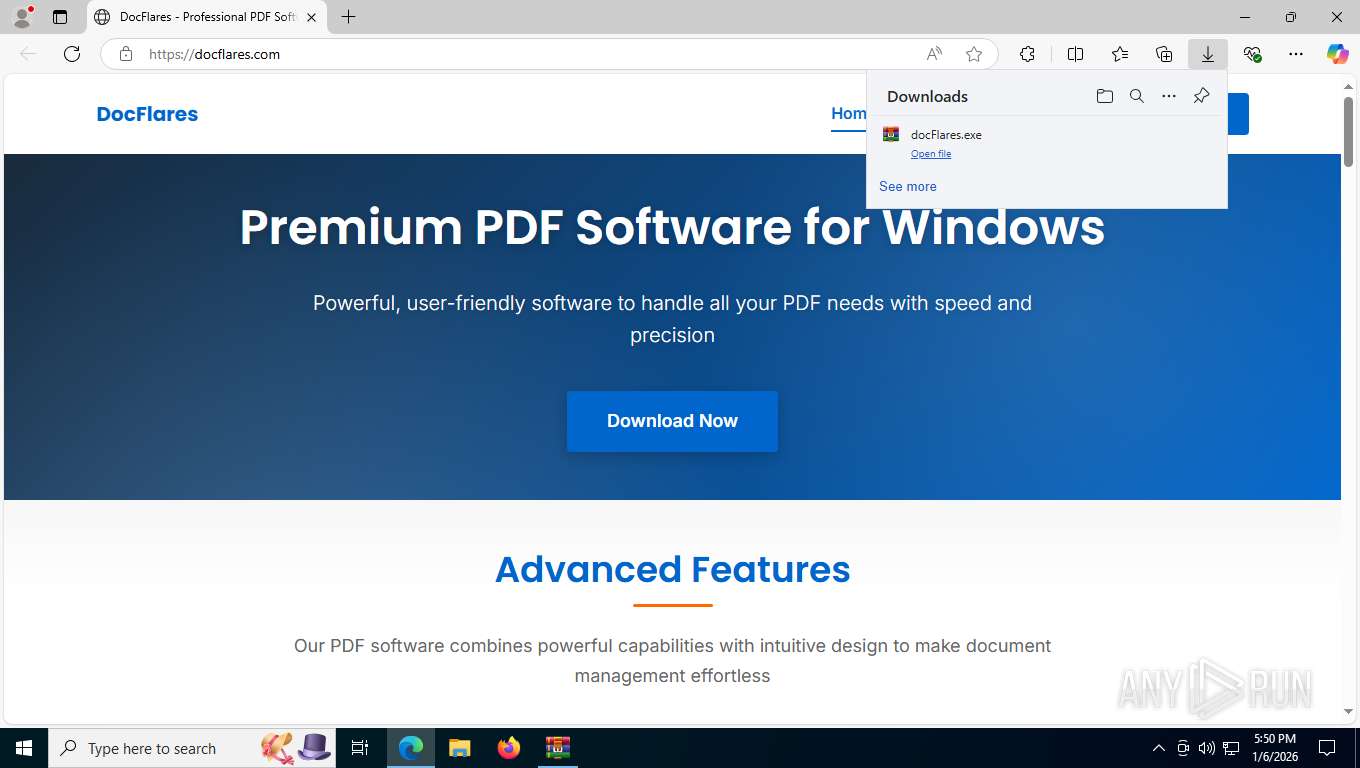The height and width of the screenshot is (768, 1360).
Task: Click the Advanced Features heading
Action: pos(673,569)
